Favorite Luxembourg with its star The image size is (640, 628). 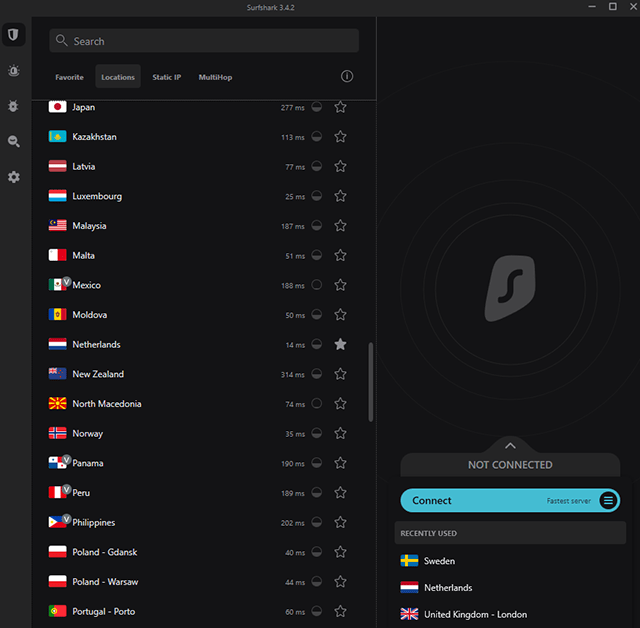tap(340, 196)
